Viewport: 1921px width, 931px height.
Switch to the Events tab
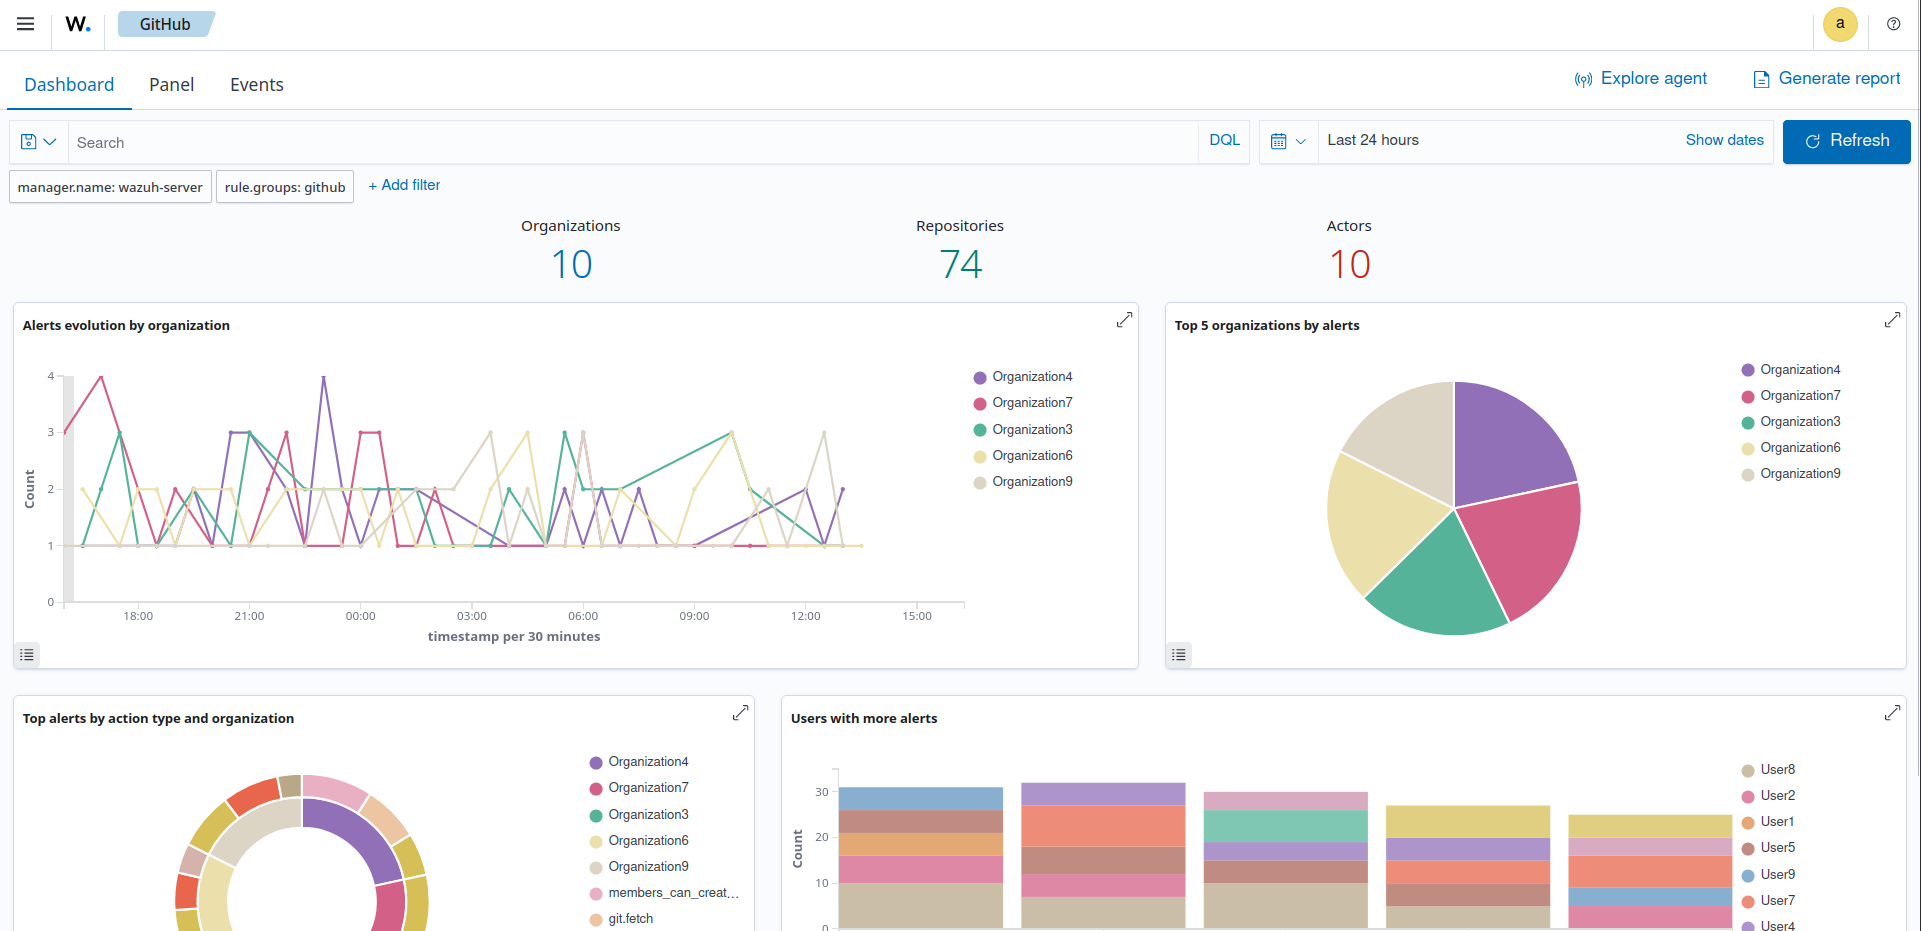[x=256, y=85]
